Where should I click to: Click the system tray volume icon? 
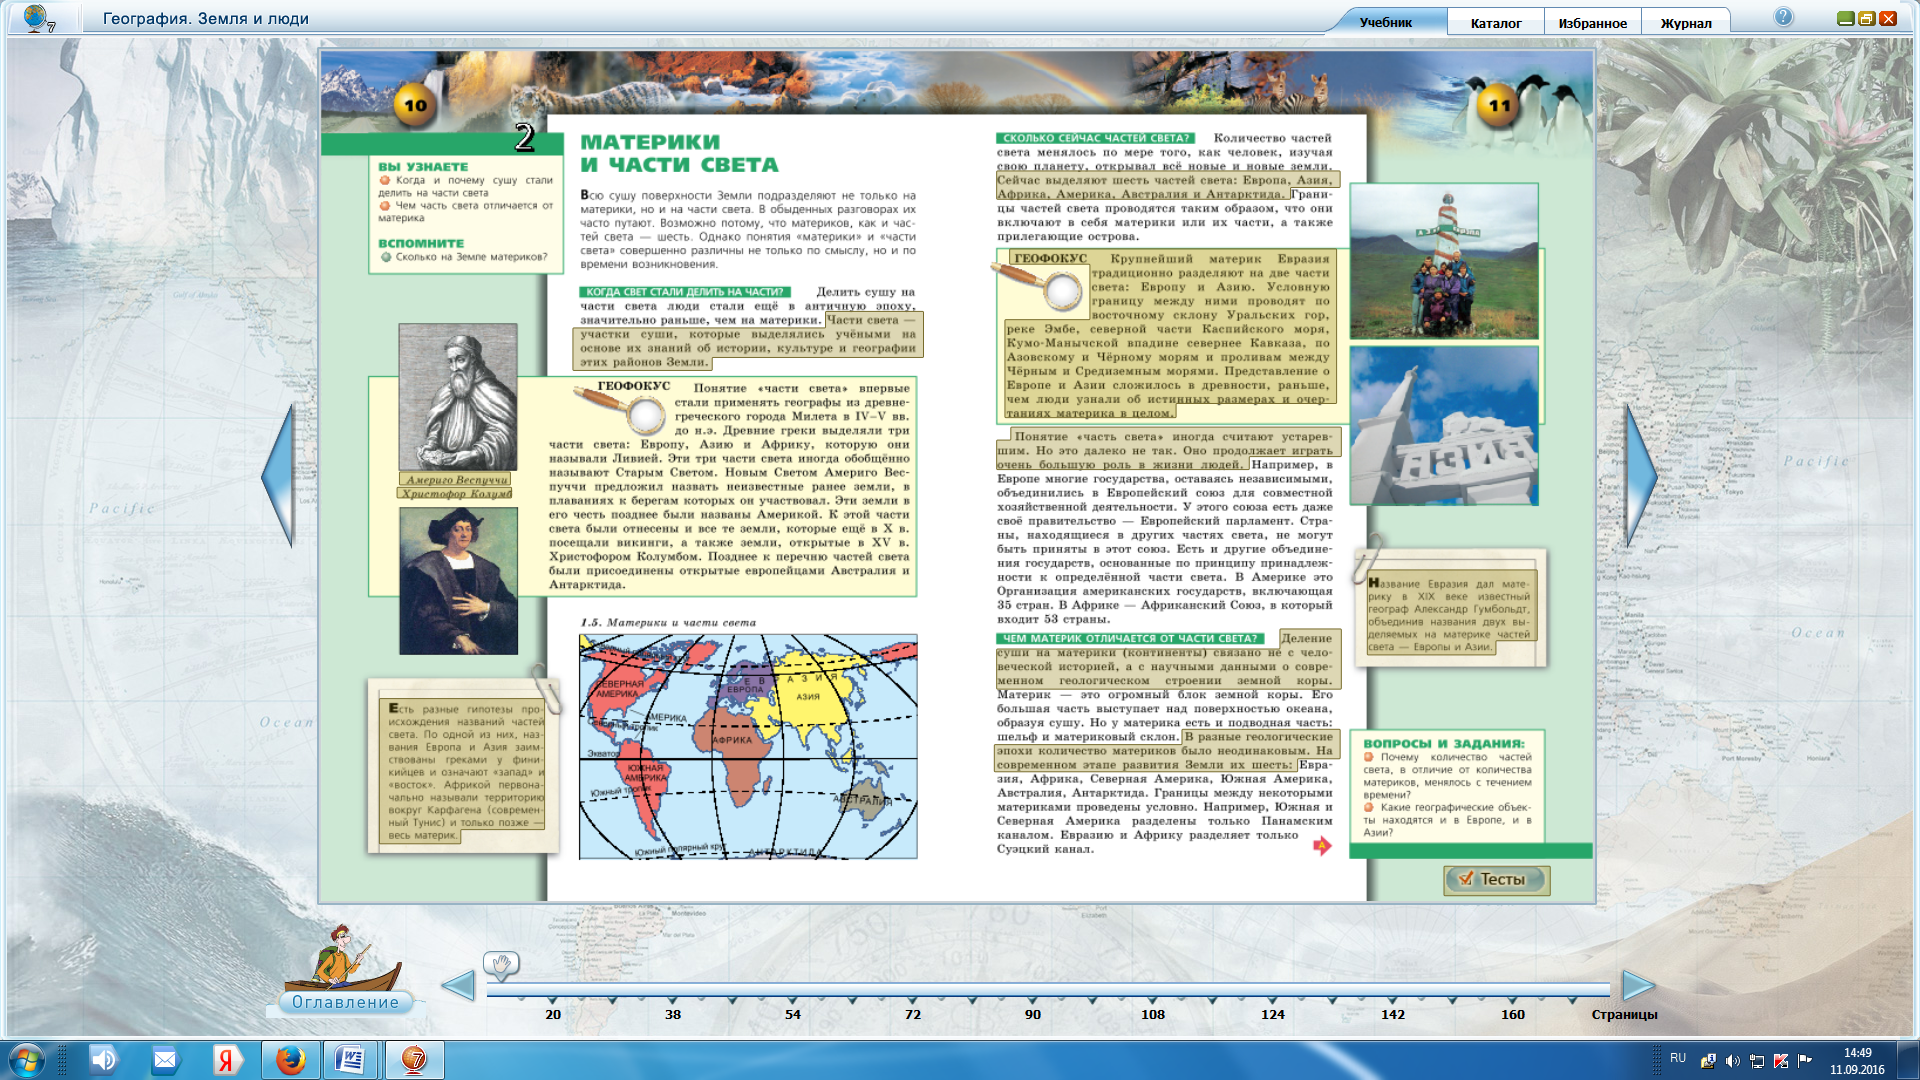click(1733, 1061)
